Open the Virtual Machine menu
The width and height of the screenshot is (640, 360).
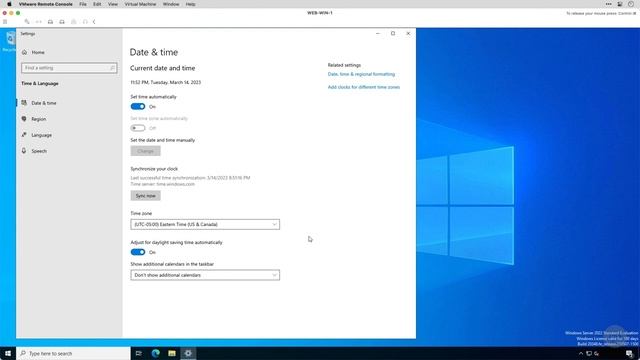[140, 4]
